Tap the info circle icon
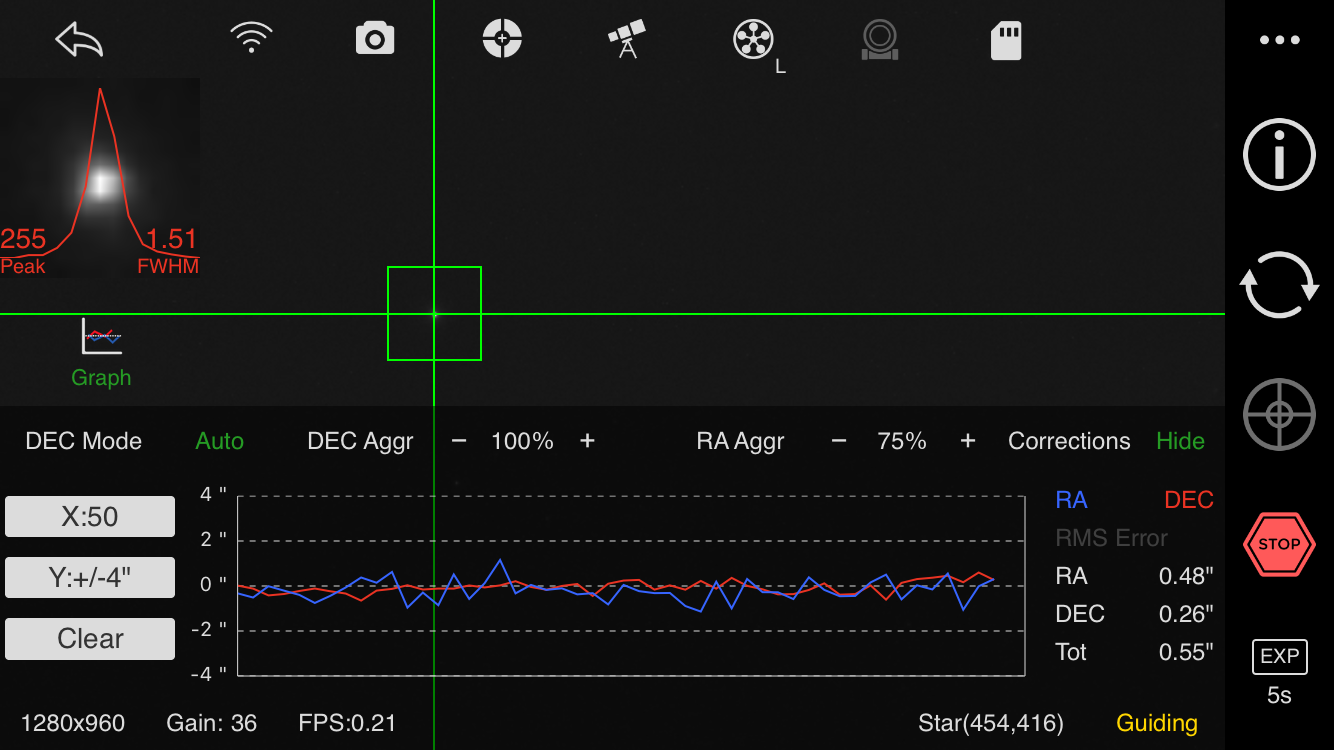Image resolution: width=1334 pixels, height=750 pixels. click(x=1279, y=154)
